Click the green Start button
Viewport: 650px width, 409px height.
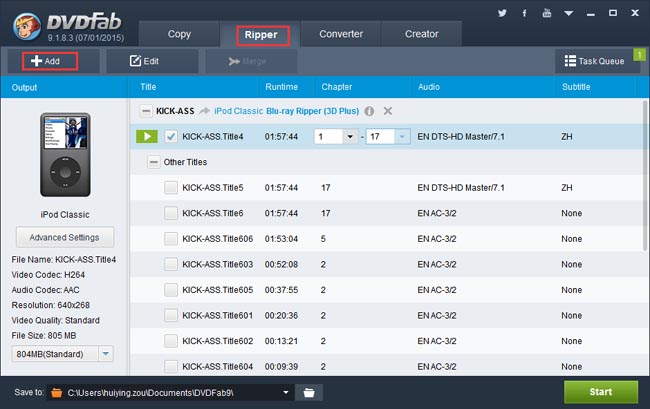tap(601, 392)
